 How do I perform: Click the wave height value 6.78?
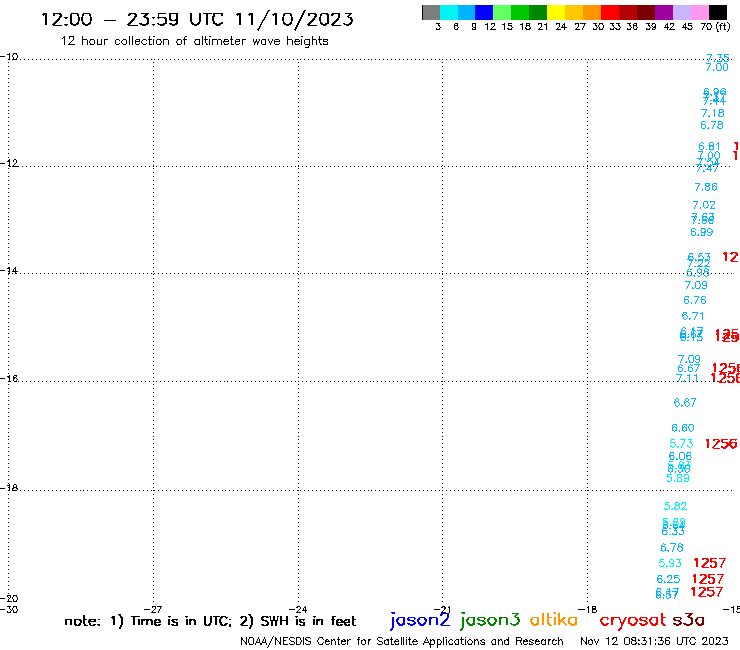[x=712, y=125]
